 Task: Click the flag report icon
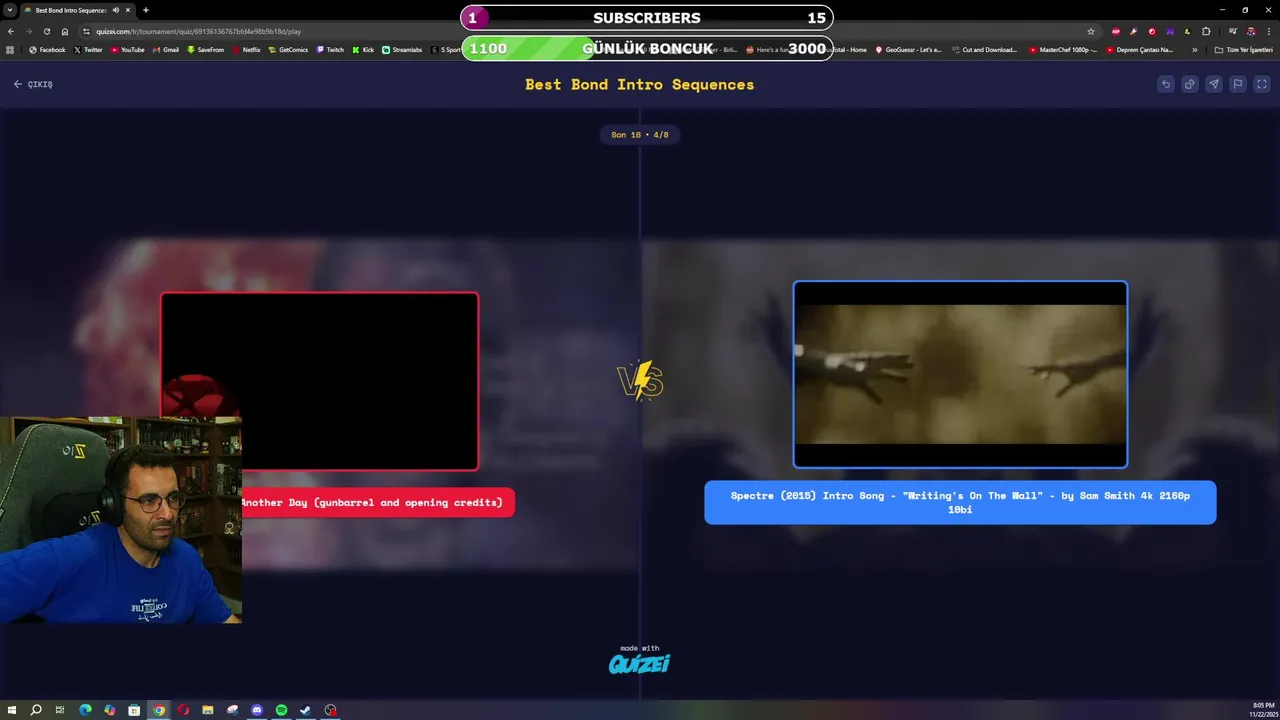1238,84
